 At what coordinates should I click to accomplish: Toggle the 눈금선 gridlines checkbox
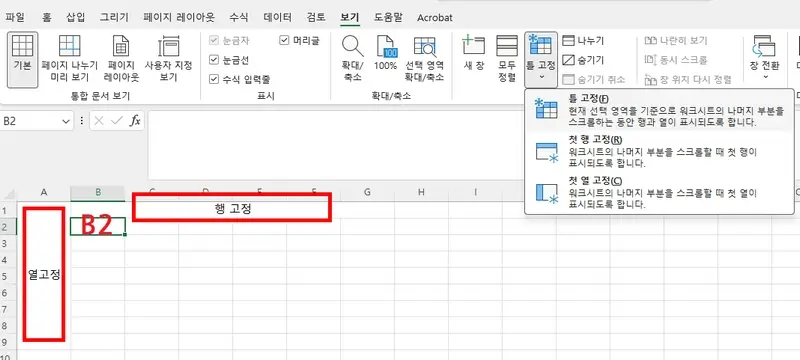click(214, 60)
